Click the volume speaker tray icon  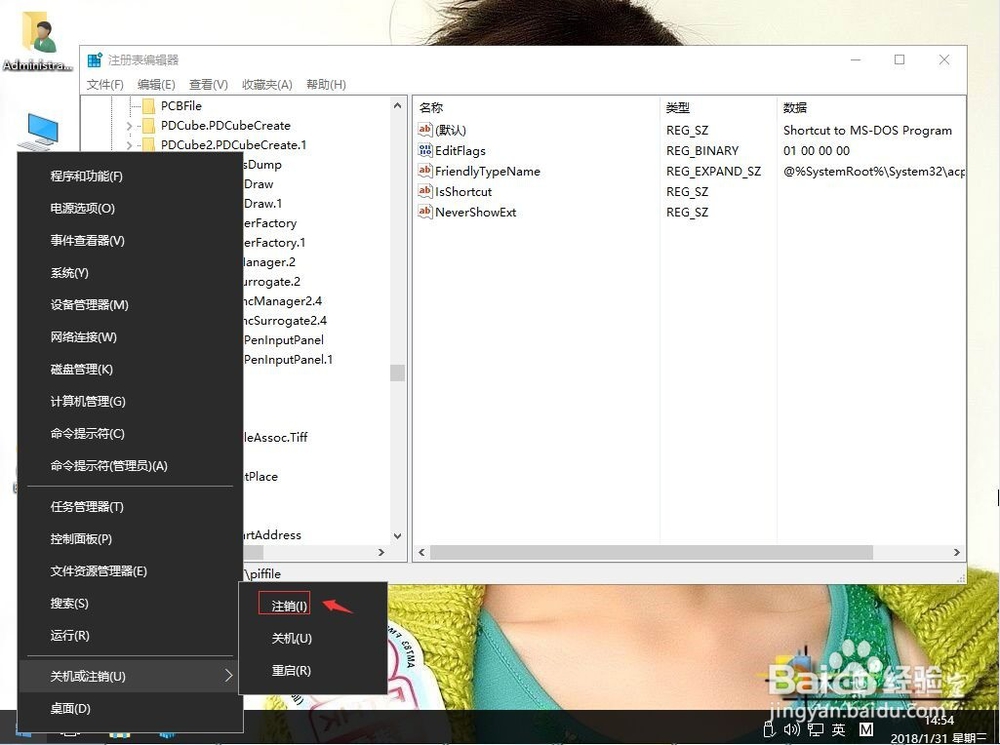[x=791, y=729]
